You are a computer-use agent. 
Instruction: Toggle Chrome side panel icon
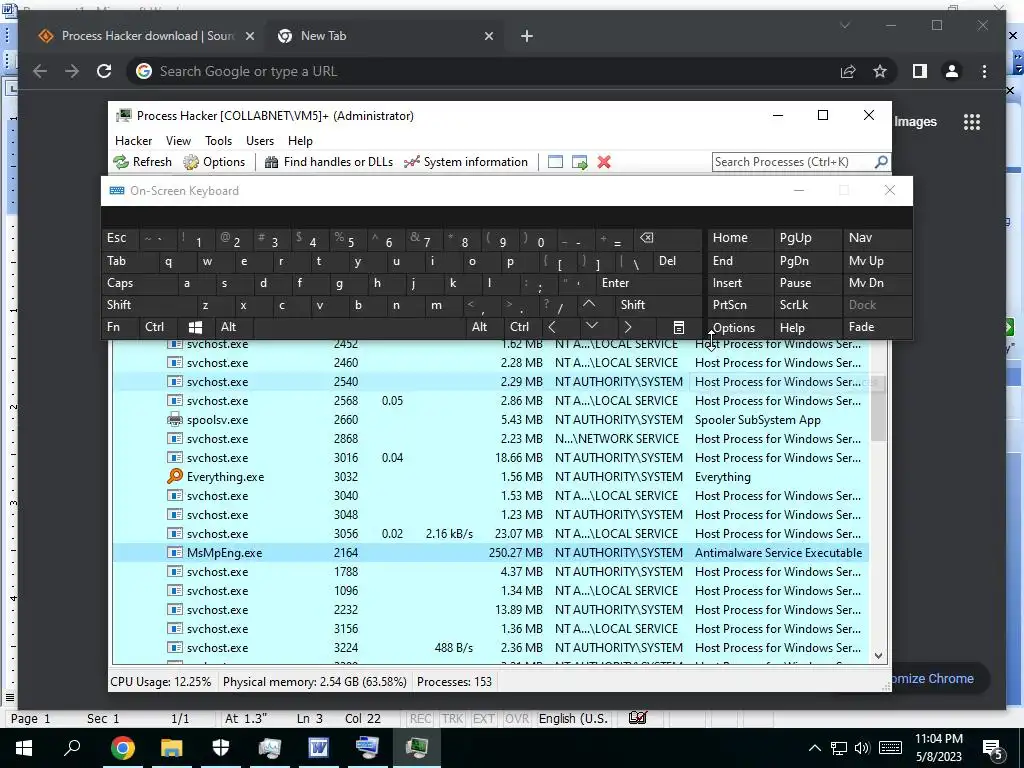coord(920,71)
